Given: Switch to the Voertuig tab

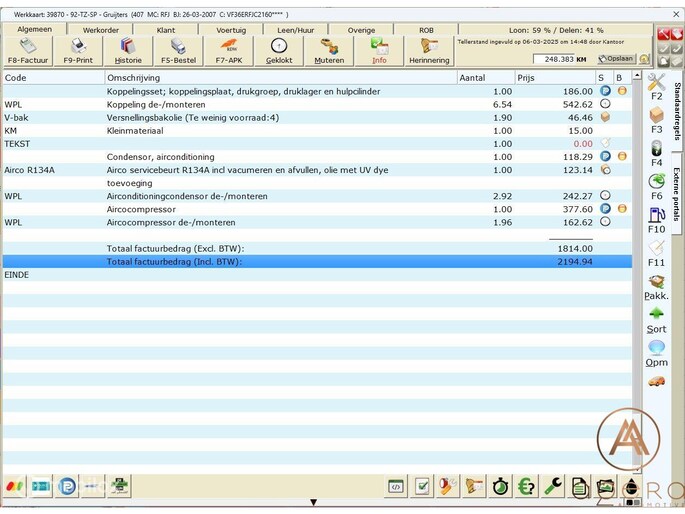Looking at the screenshot, I should point(231,30).
